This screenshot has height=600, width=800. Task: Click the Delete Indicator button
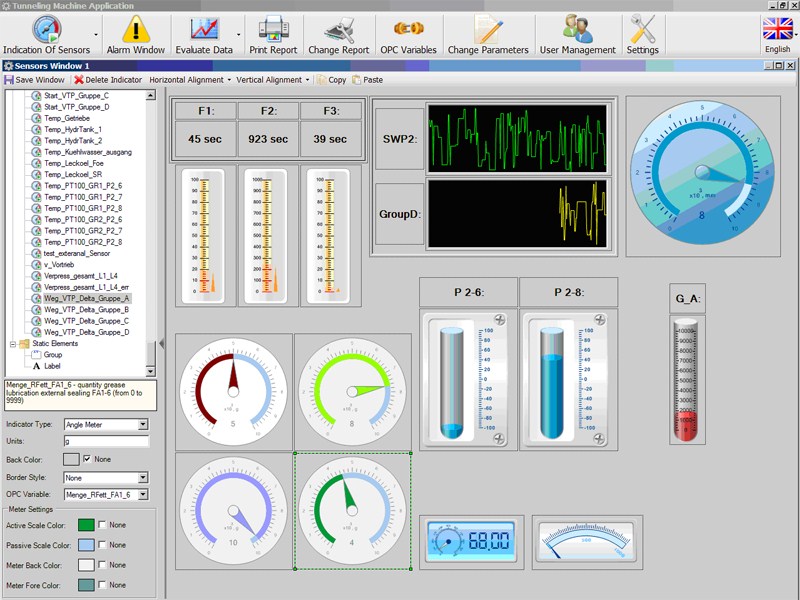[x=108, y=80]
